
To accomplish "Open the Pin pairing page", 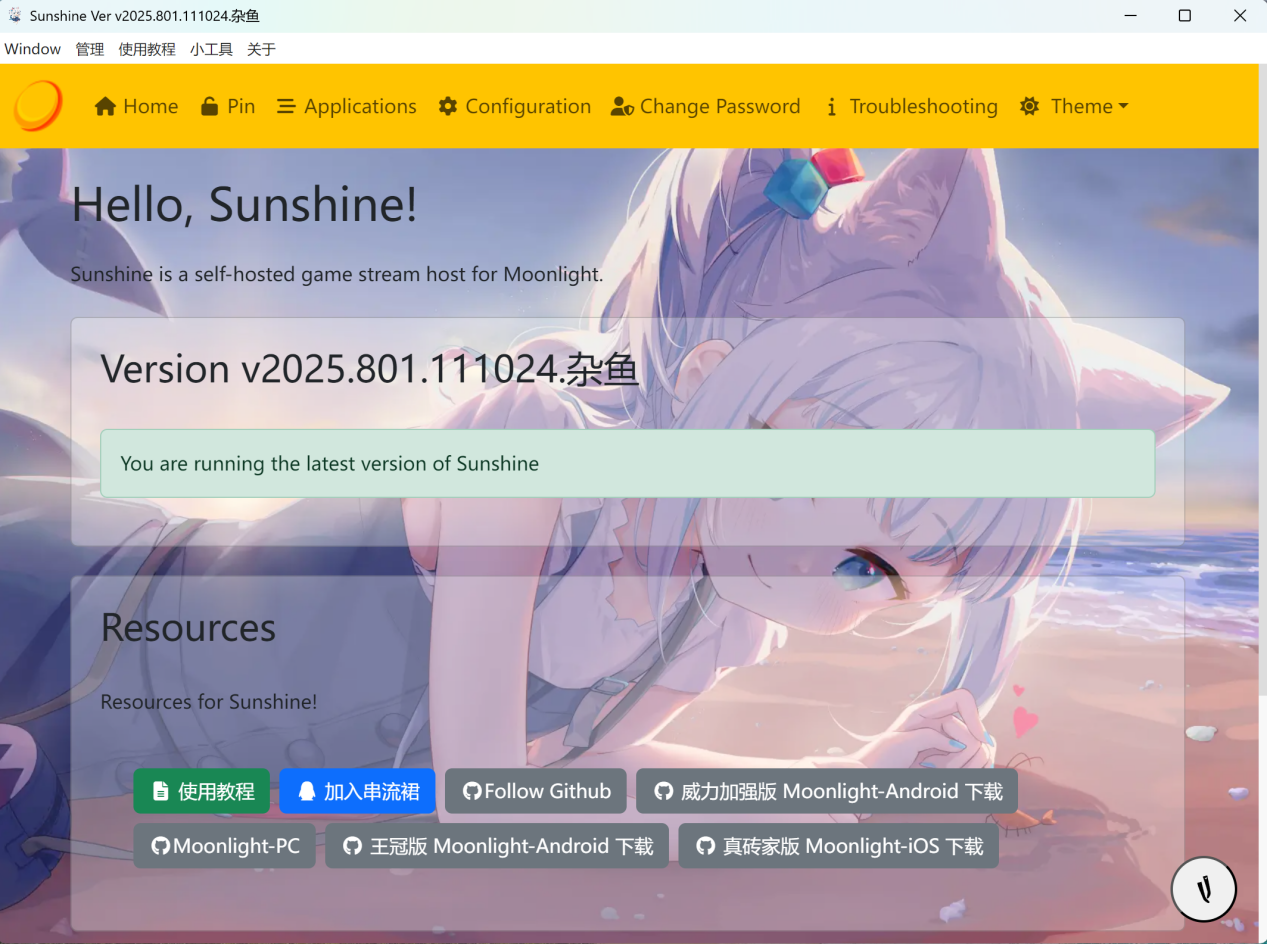I will pos(228,106).
